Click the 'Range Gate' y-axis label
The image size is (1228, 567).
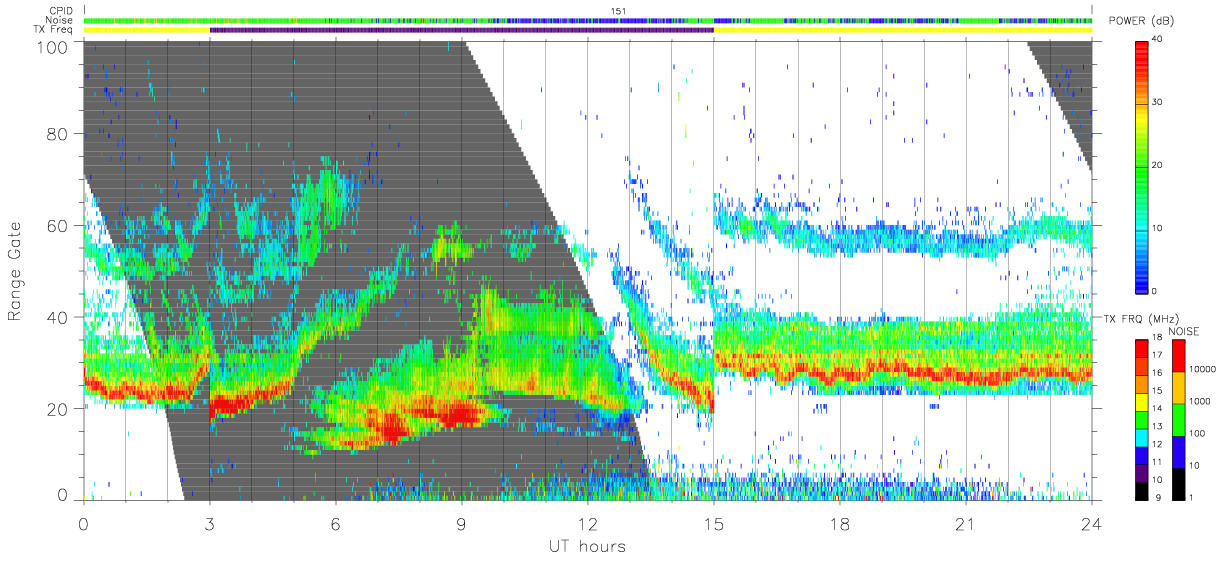(16, 272)
